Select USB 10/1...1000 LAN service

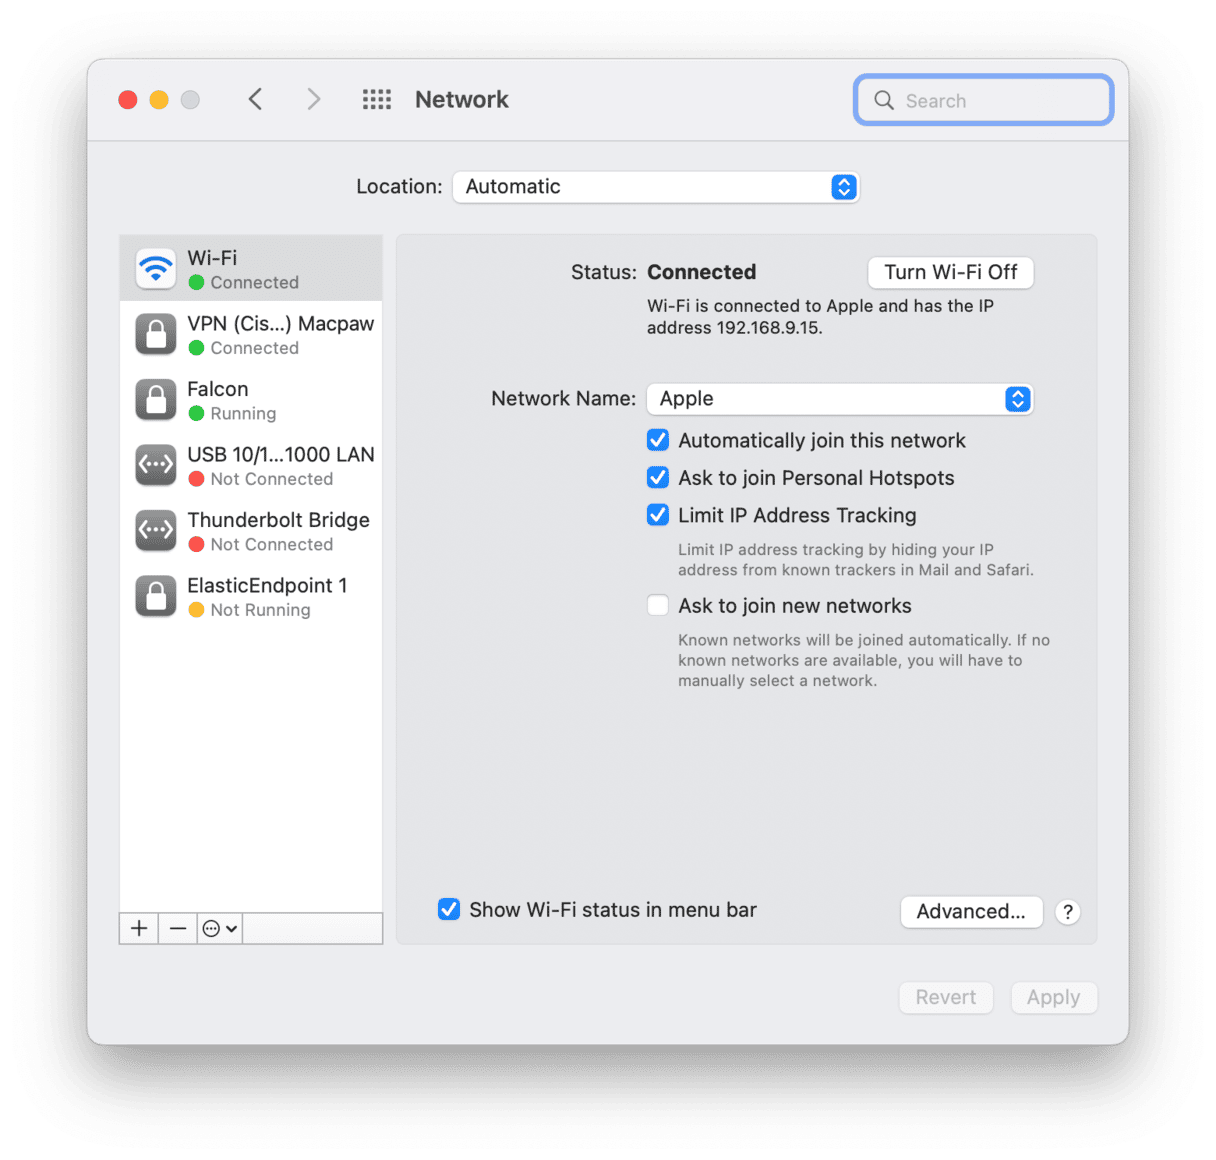pos(251,465)
